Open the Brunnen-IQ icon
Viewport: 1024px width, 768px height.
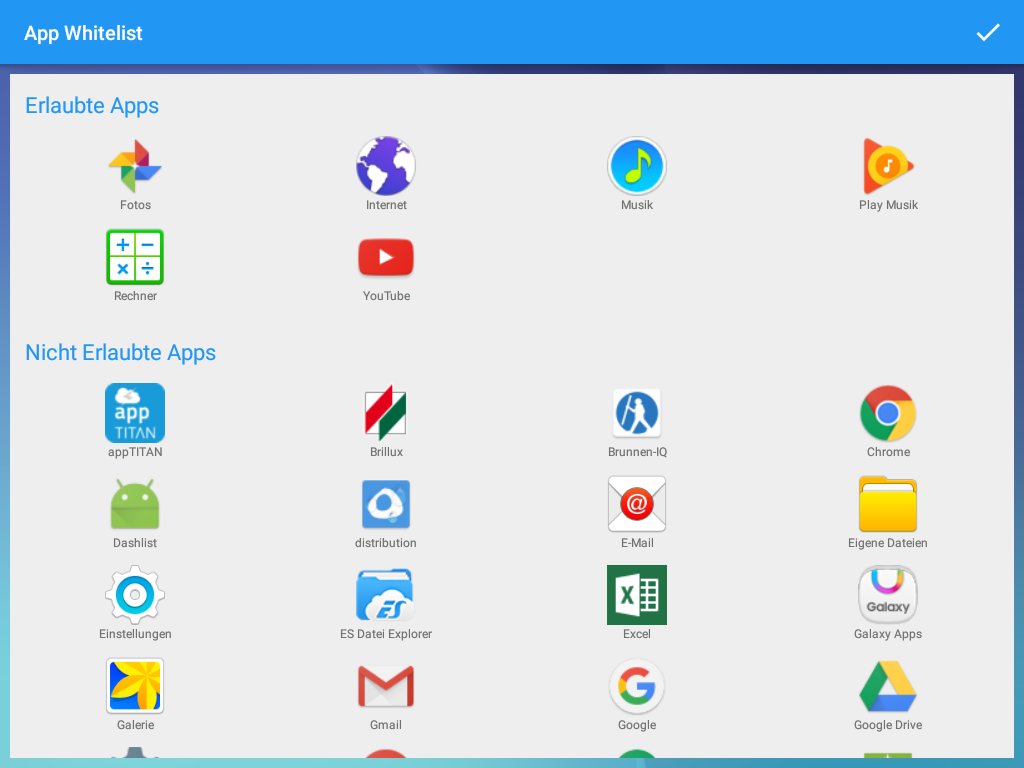pyautogui.click(x=637, y=413)
